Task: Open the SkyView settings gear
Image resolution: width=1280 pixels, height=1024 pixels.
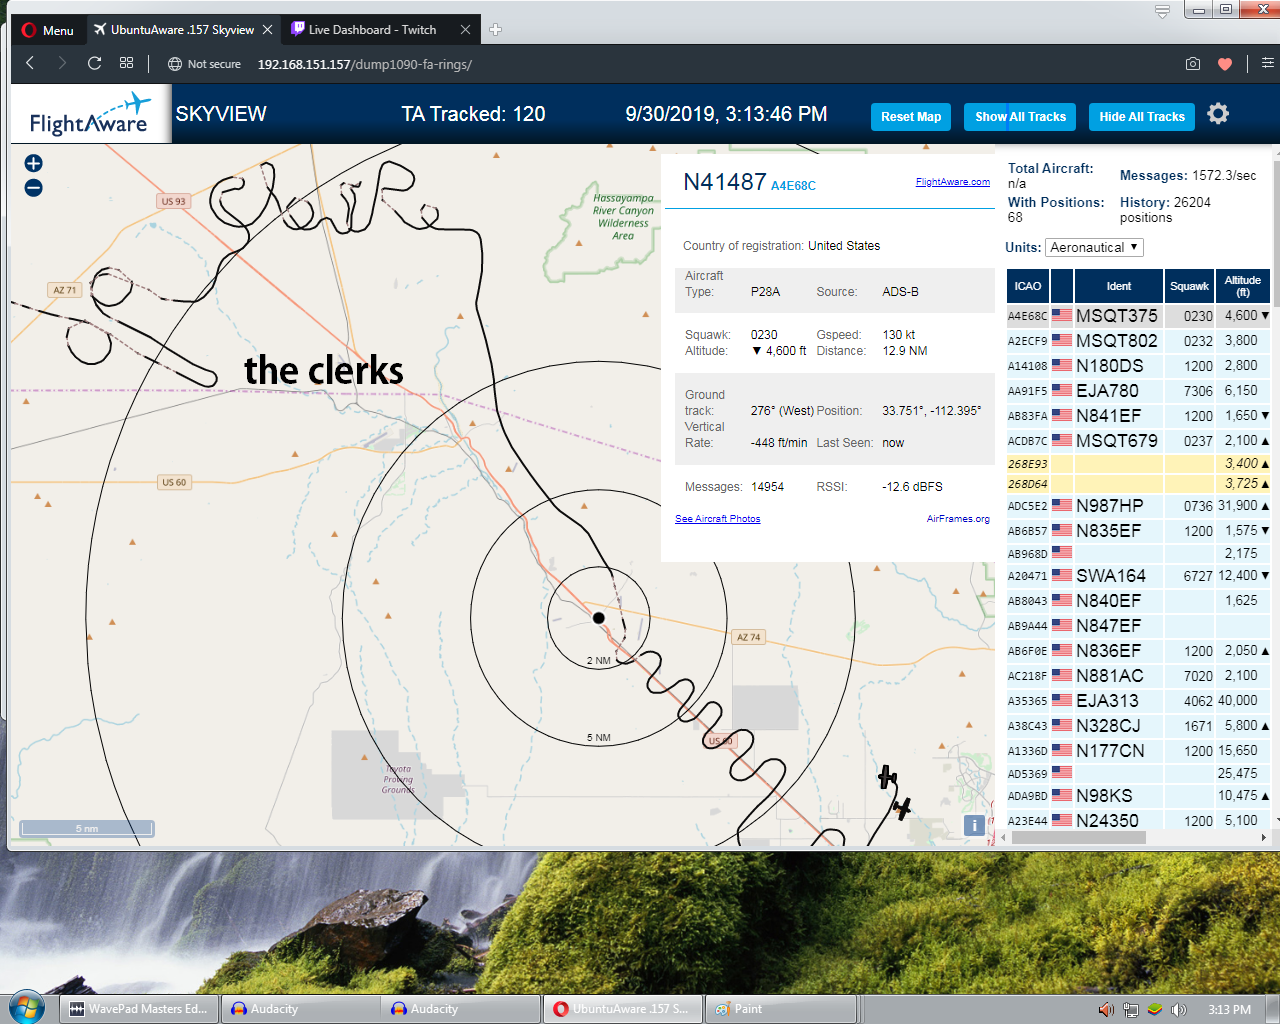Action: click(x=1218, y=114)
